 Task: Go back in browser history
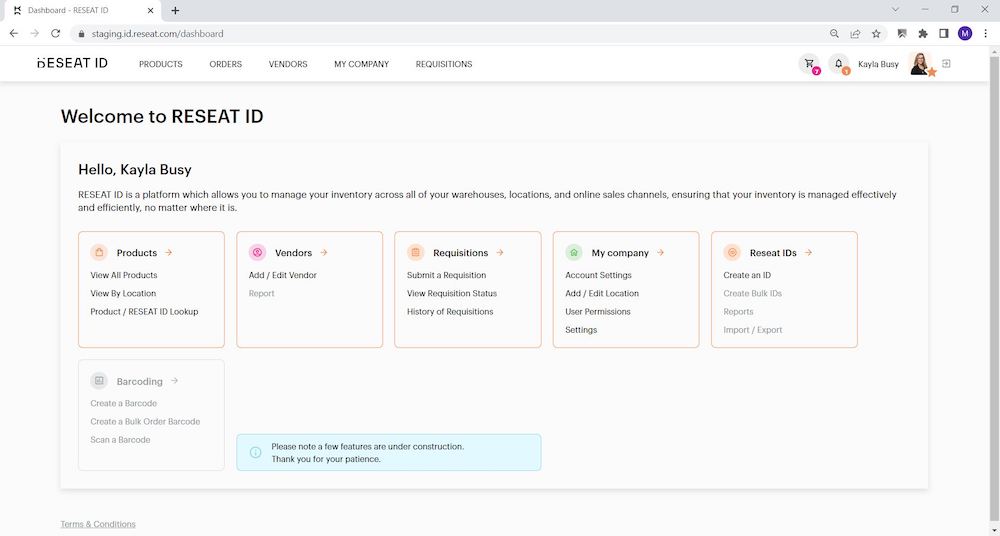pos(14,33)
